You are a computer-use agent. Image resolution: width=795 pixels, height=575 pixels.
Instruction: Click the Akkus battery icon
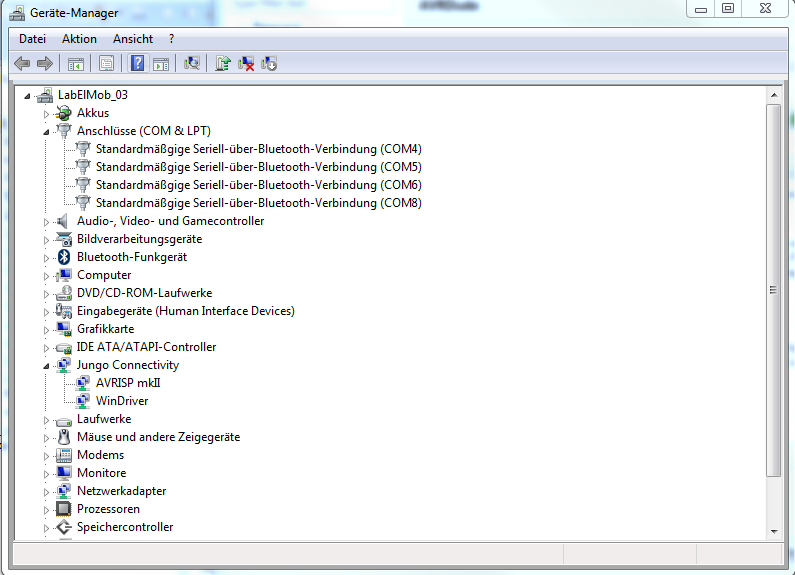pos(64,113)
